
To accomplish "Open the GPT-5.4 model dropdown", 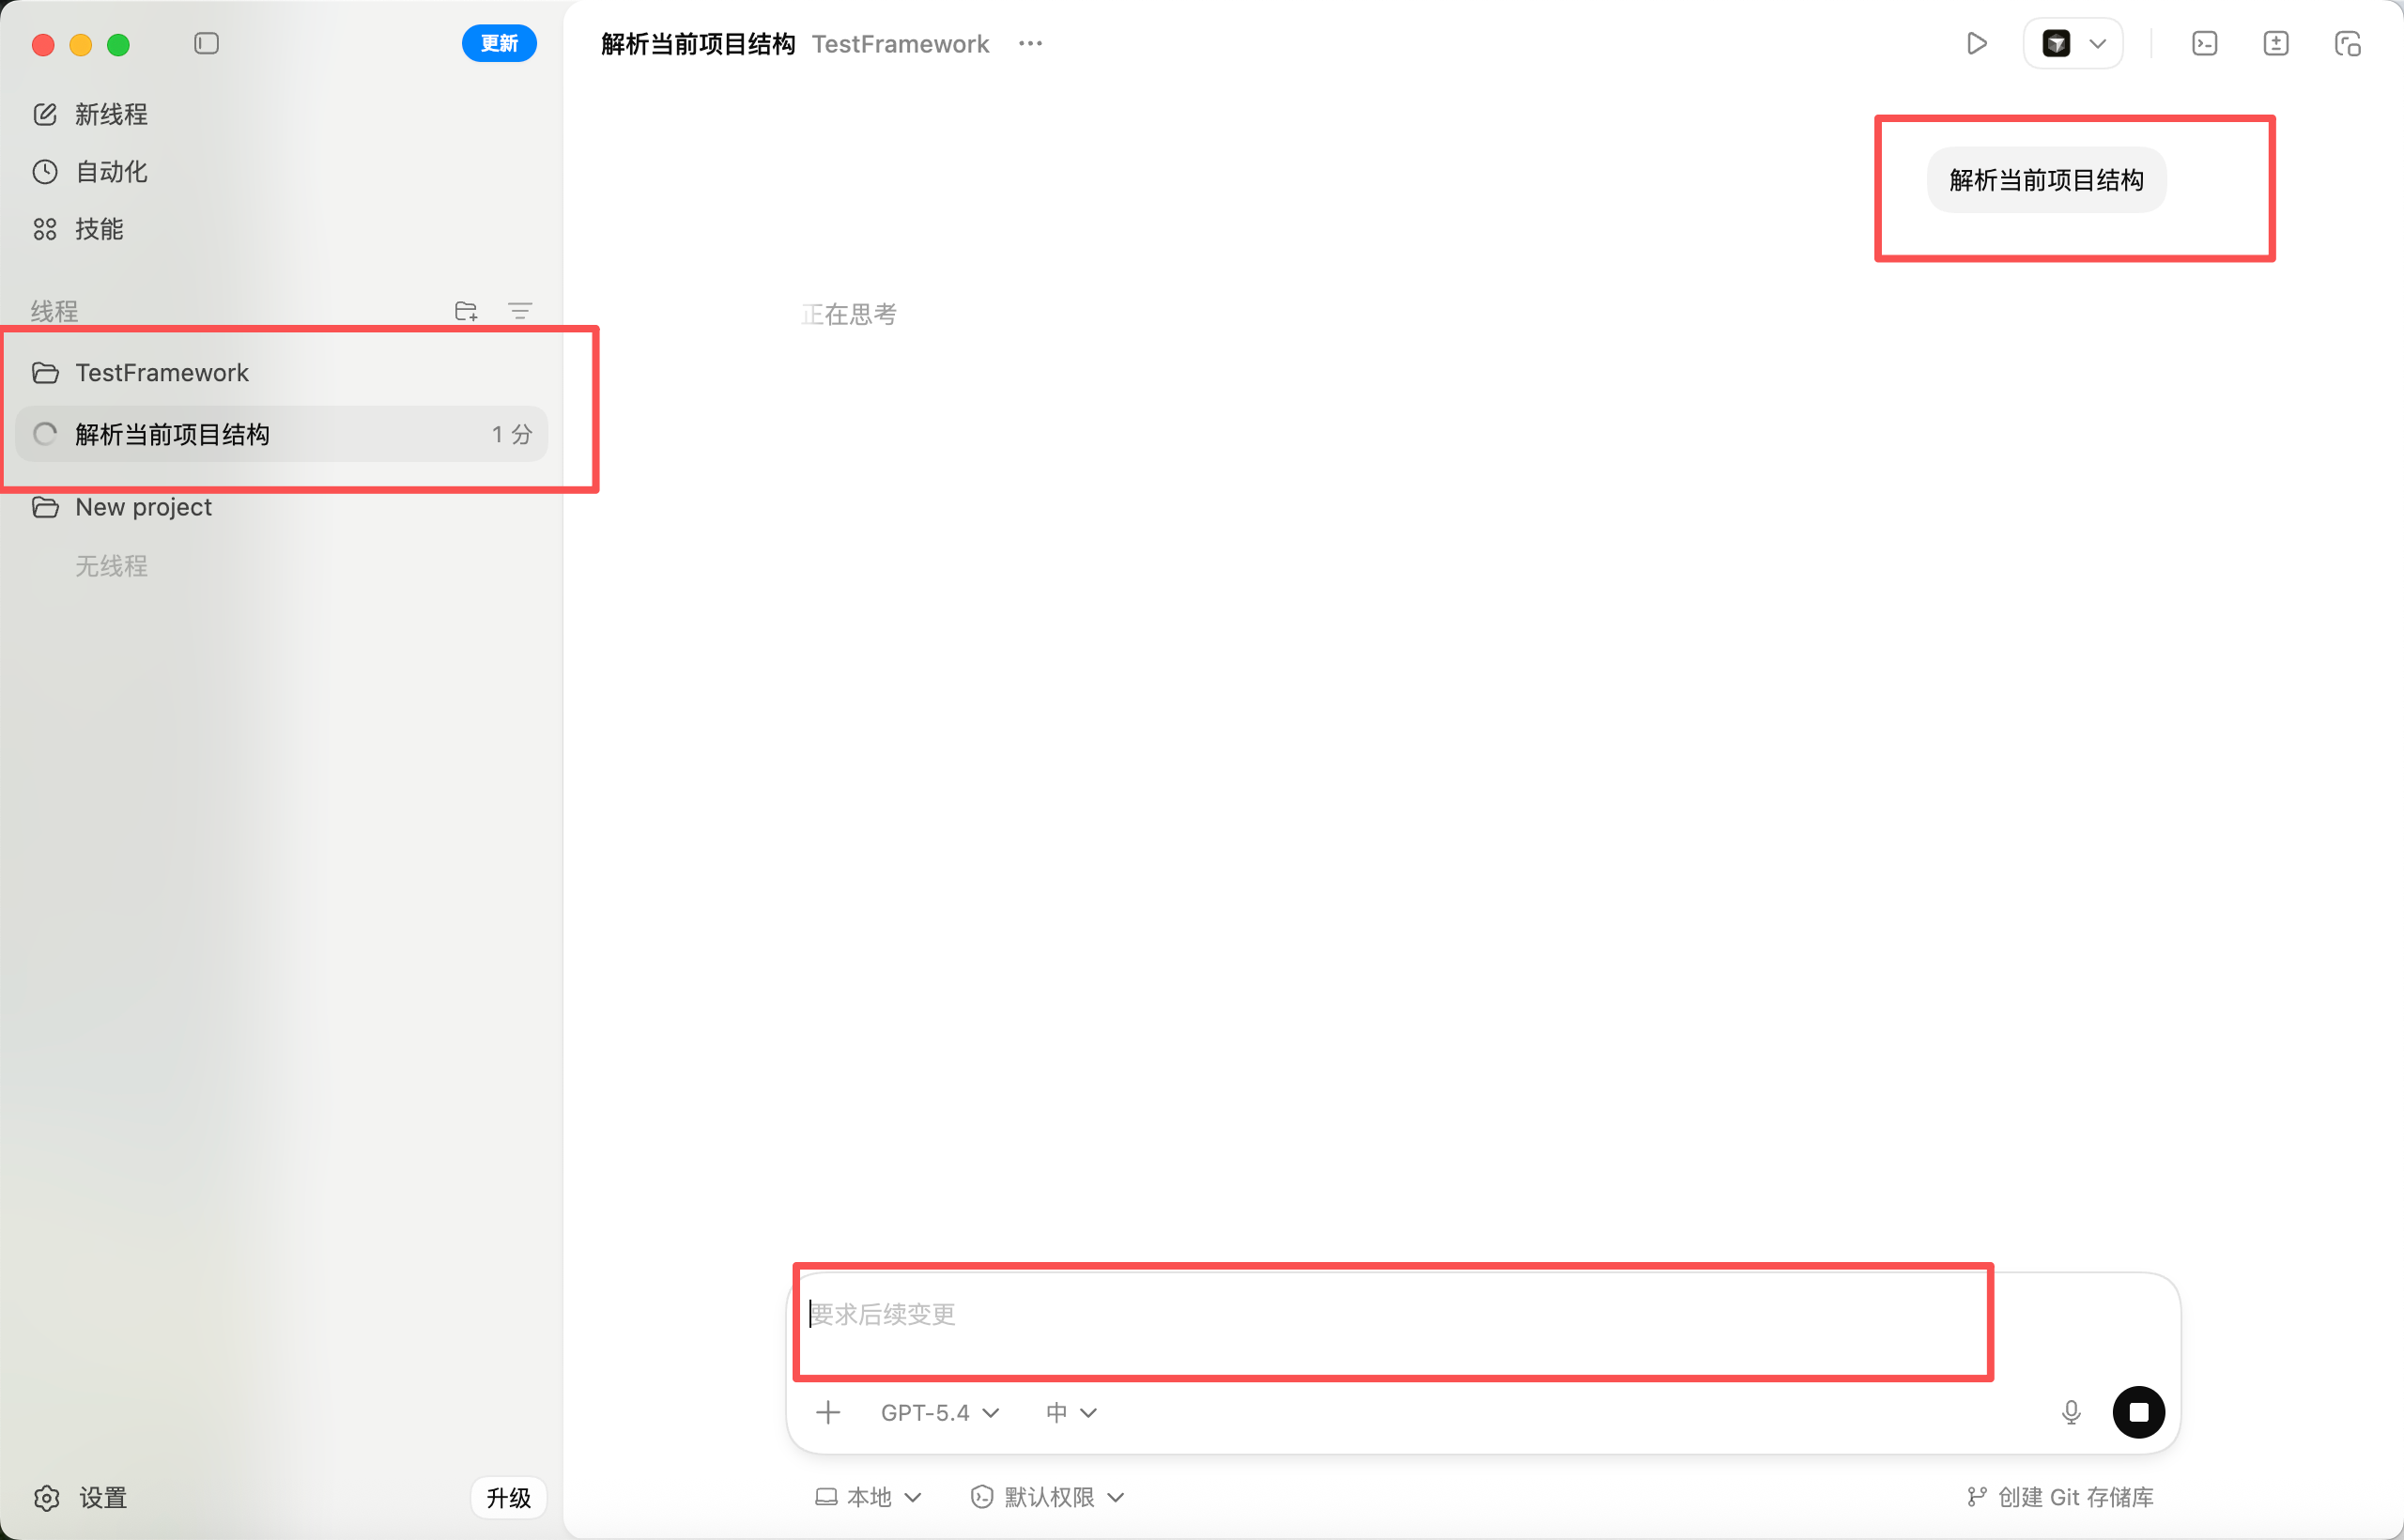I will pyautogui.click(x=938, y=1412).
